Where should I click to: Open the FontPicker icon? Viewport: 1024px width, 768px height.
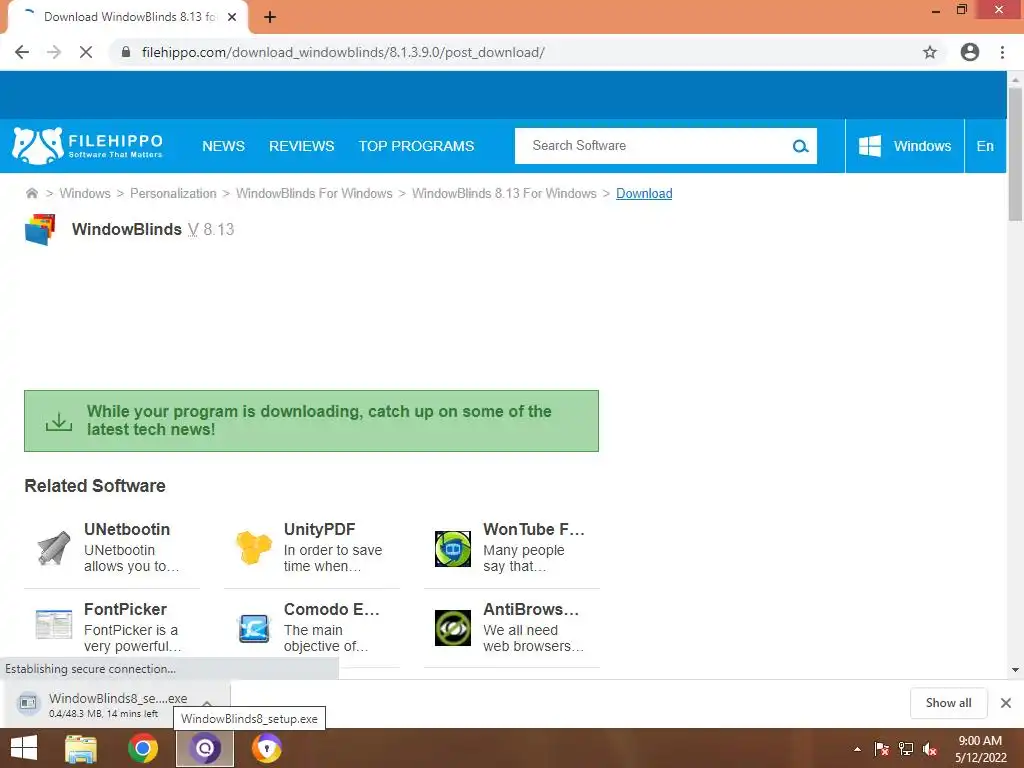coord(54,624)
